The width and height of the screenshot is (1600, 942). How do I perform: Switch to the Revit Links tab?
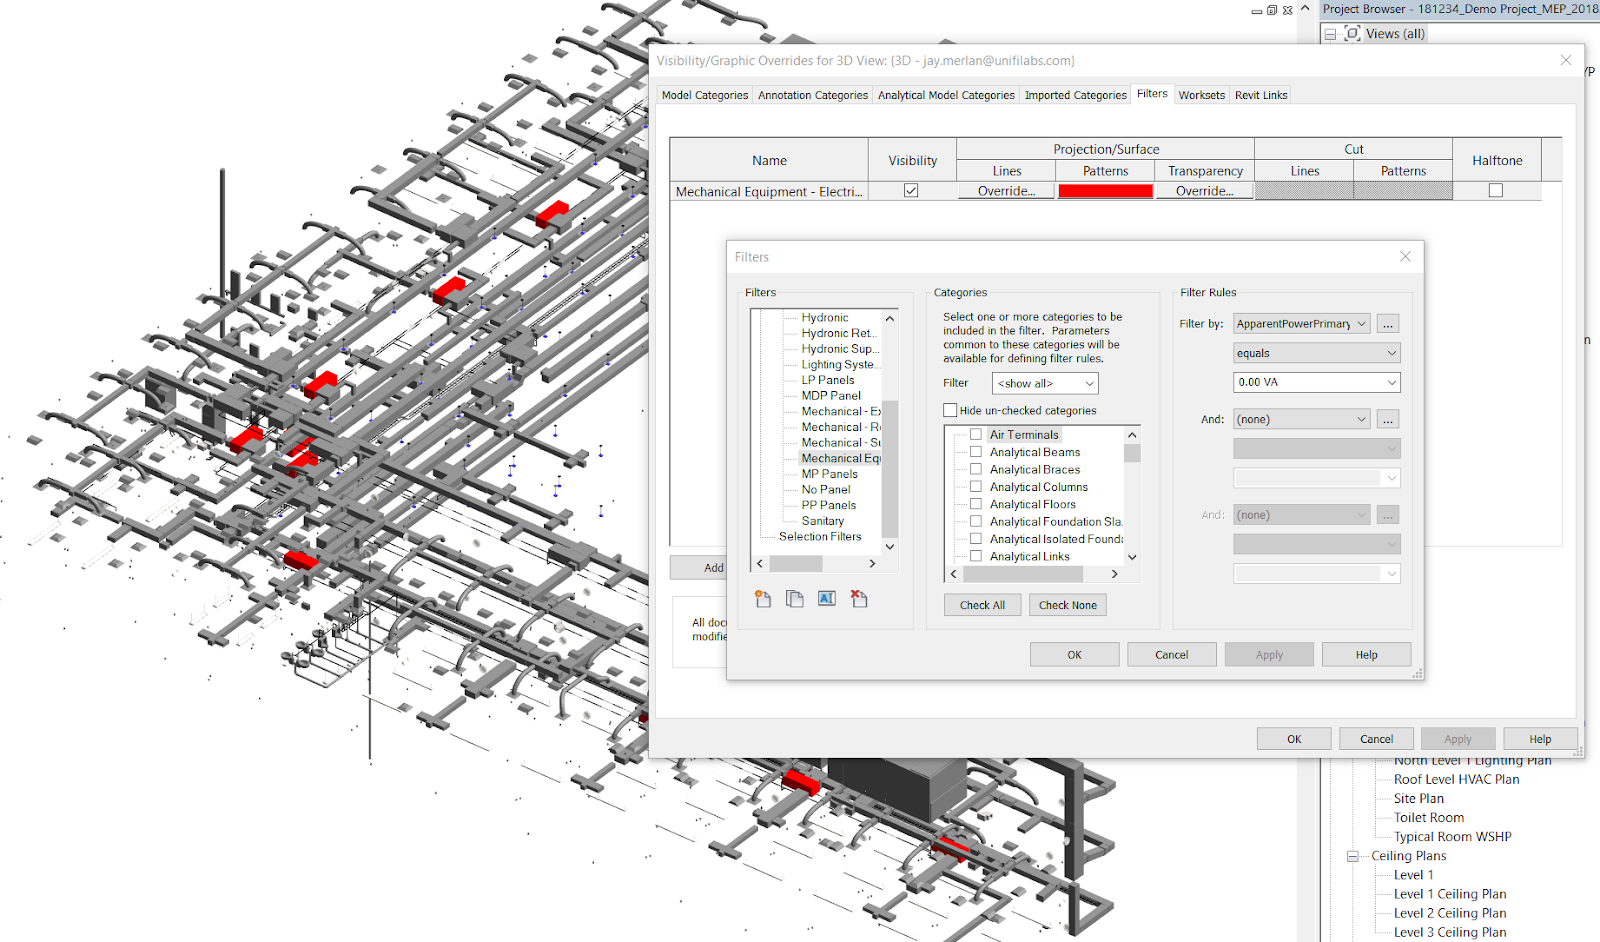tap(1261, 95)
